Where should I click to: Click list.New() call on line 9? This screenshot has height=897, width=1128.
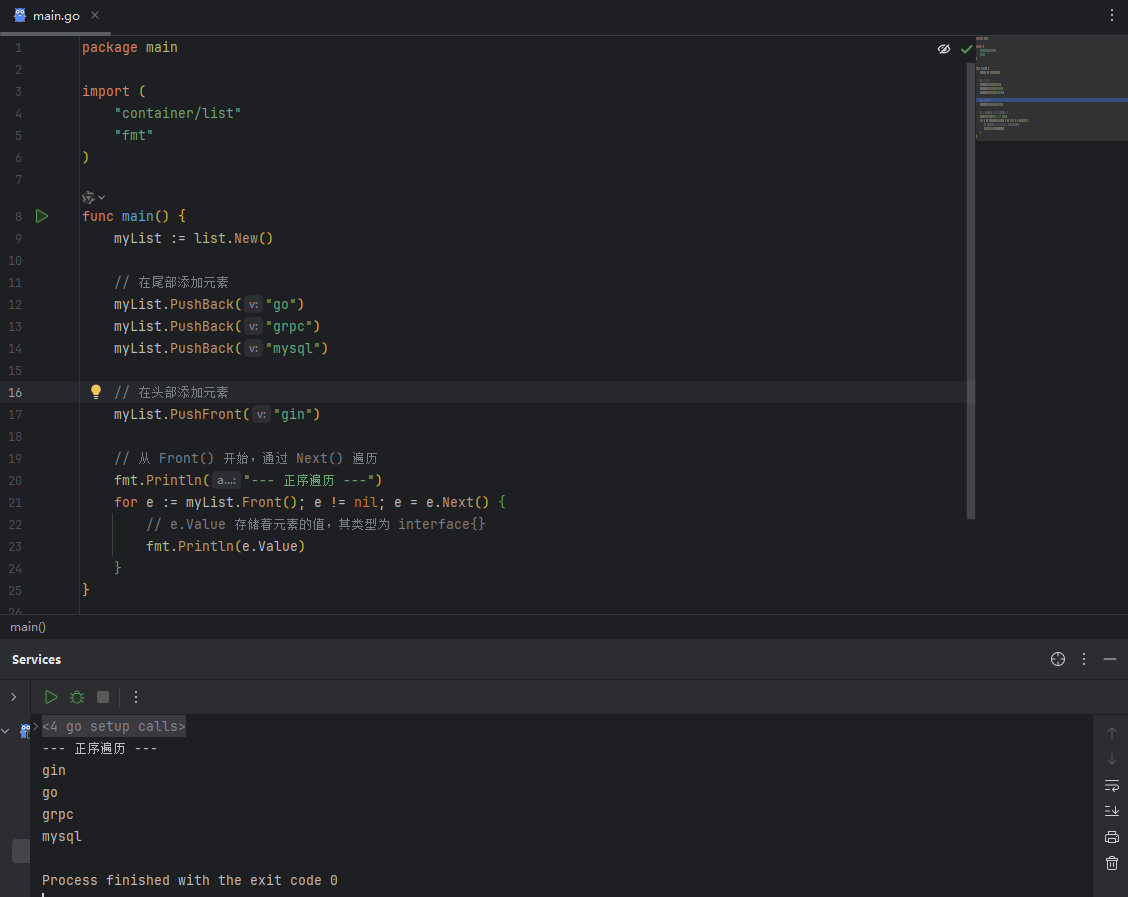(233, 238)
